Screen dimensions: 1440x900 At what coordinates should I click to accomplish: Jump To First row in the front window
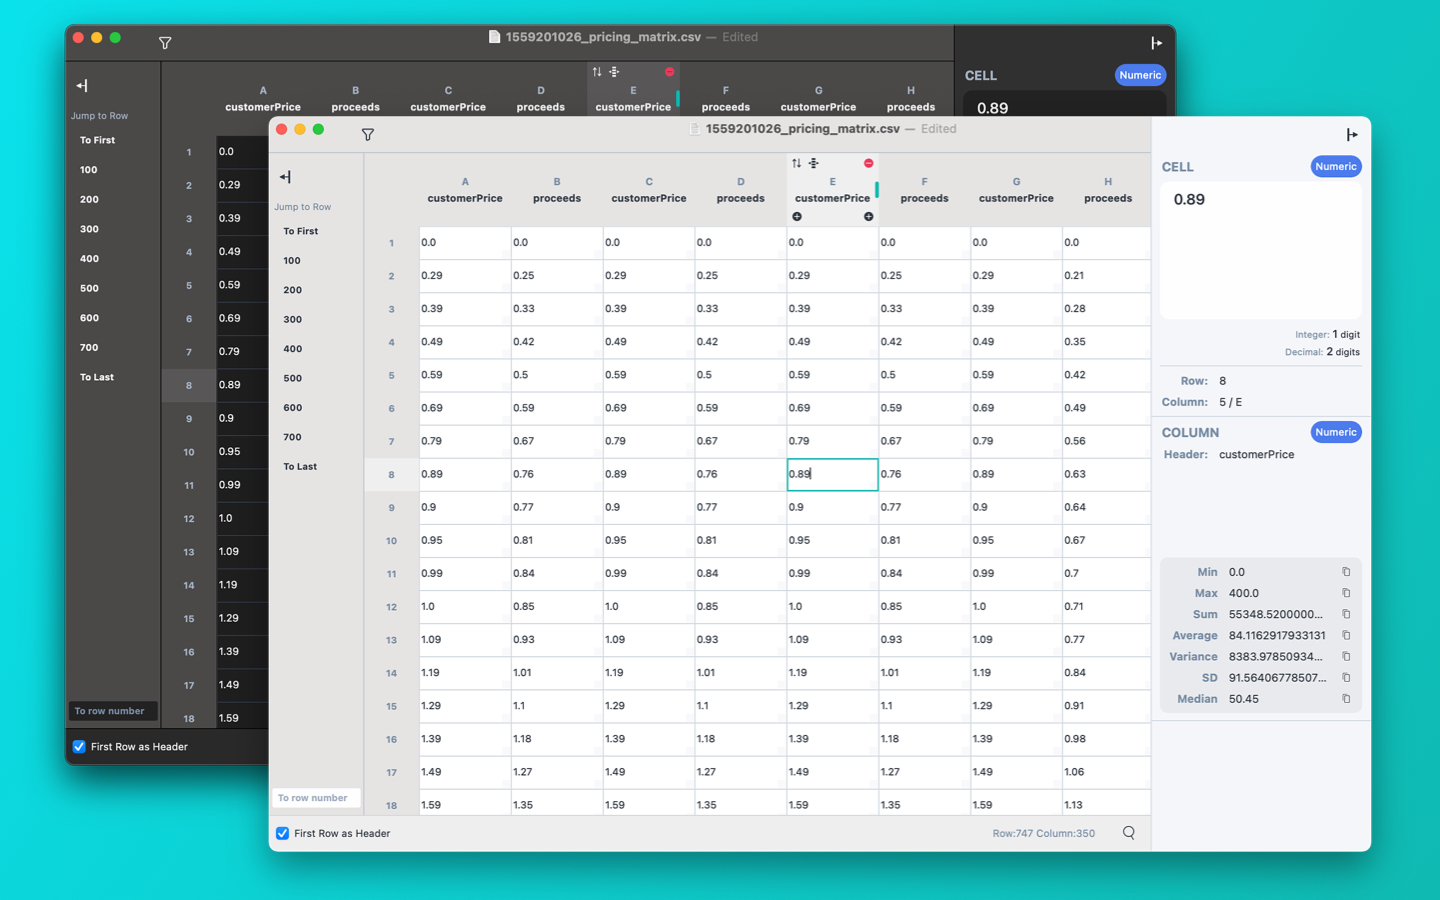coord(300,231)
